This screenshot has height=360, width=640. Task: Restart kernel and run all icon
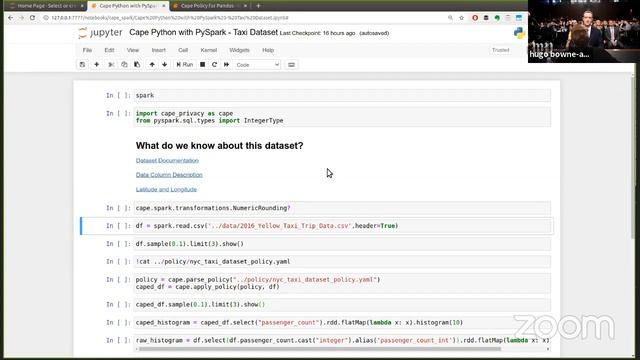pyautogui.click(x=227, y=64)
